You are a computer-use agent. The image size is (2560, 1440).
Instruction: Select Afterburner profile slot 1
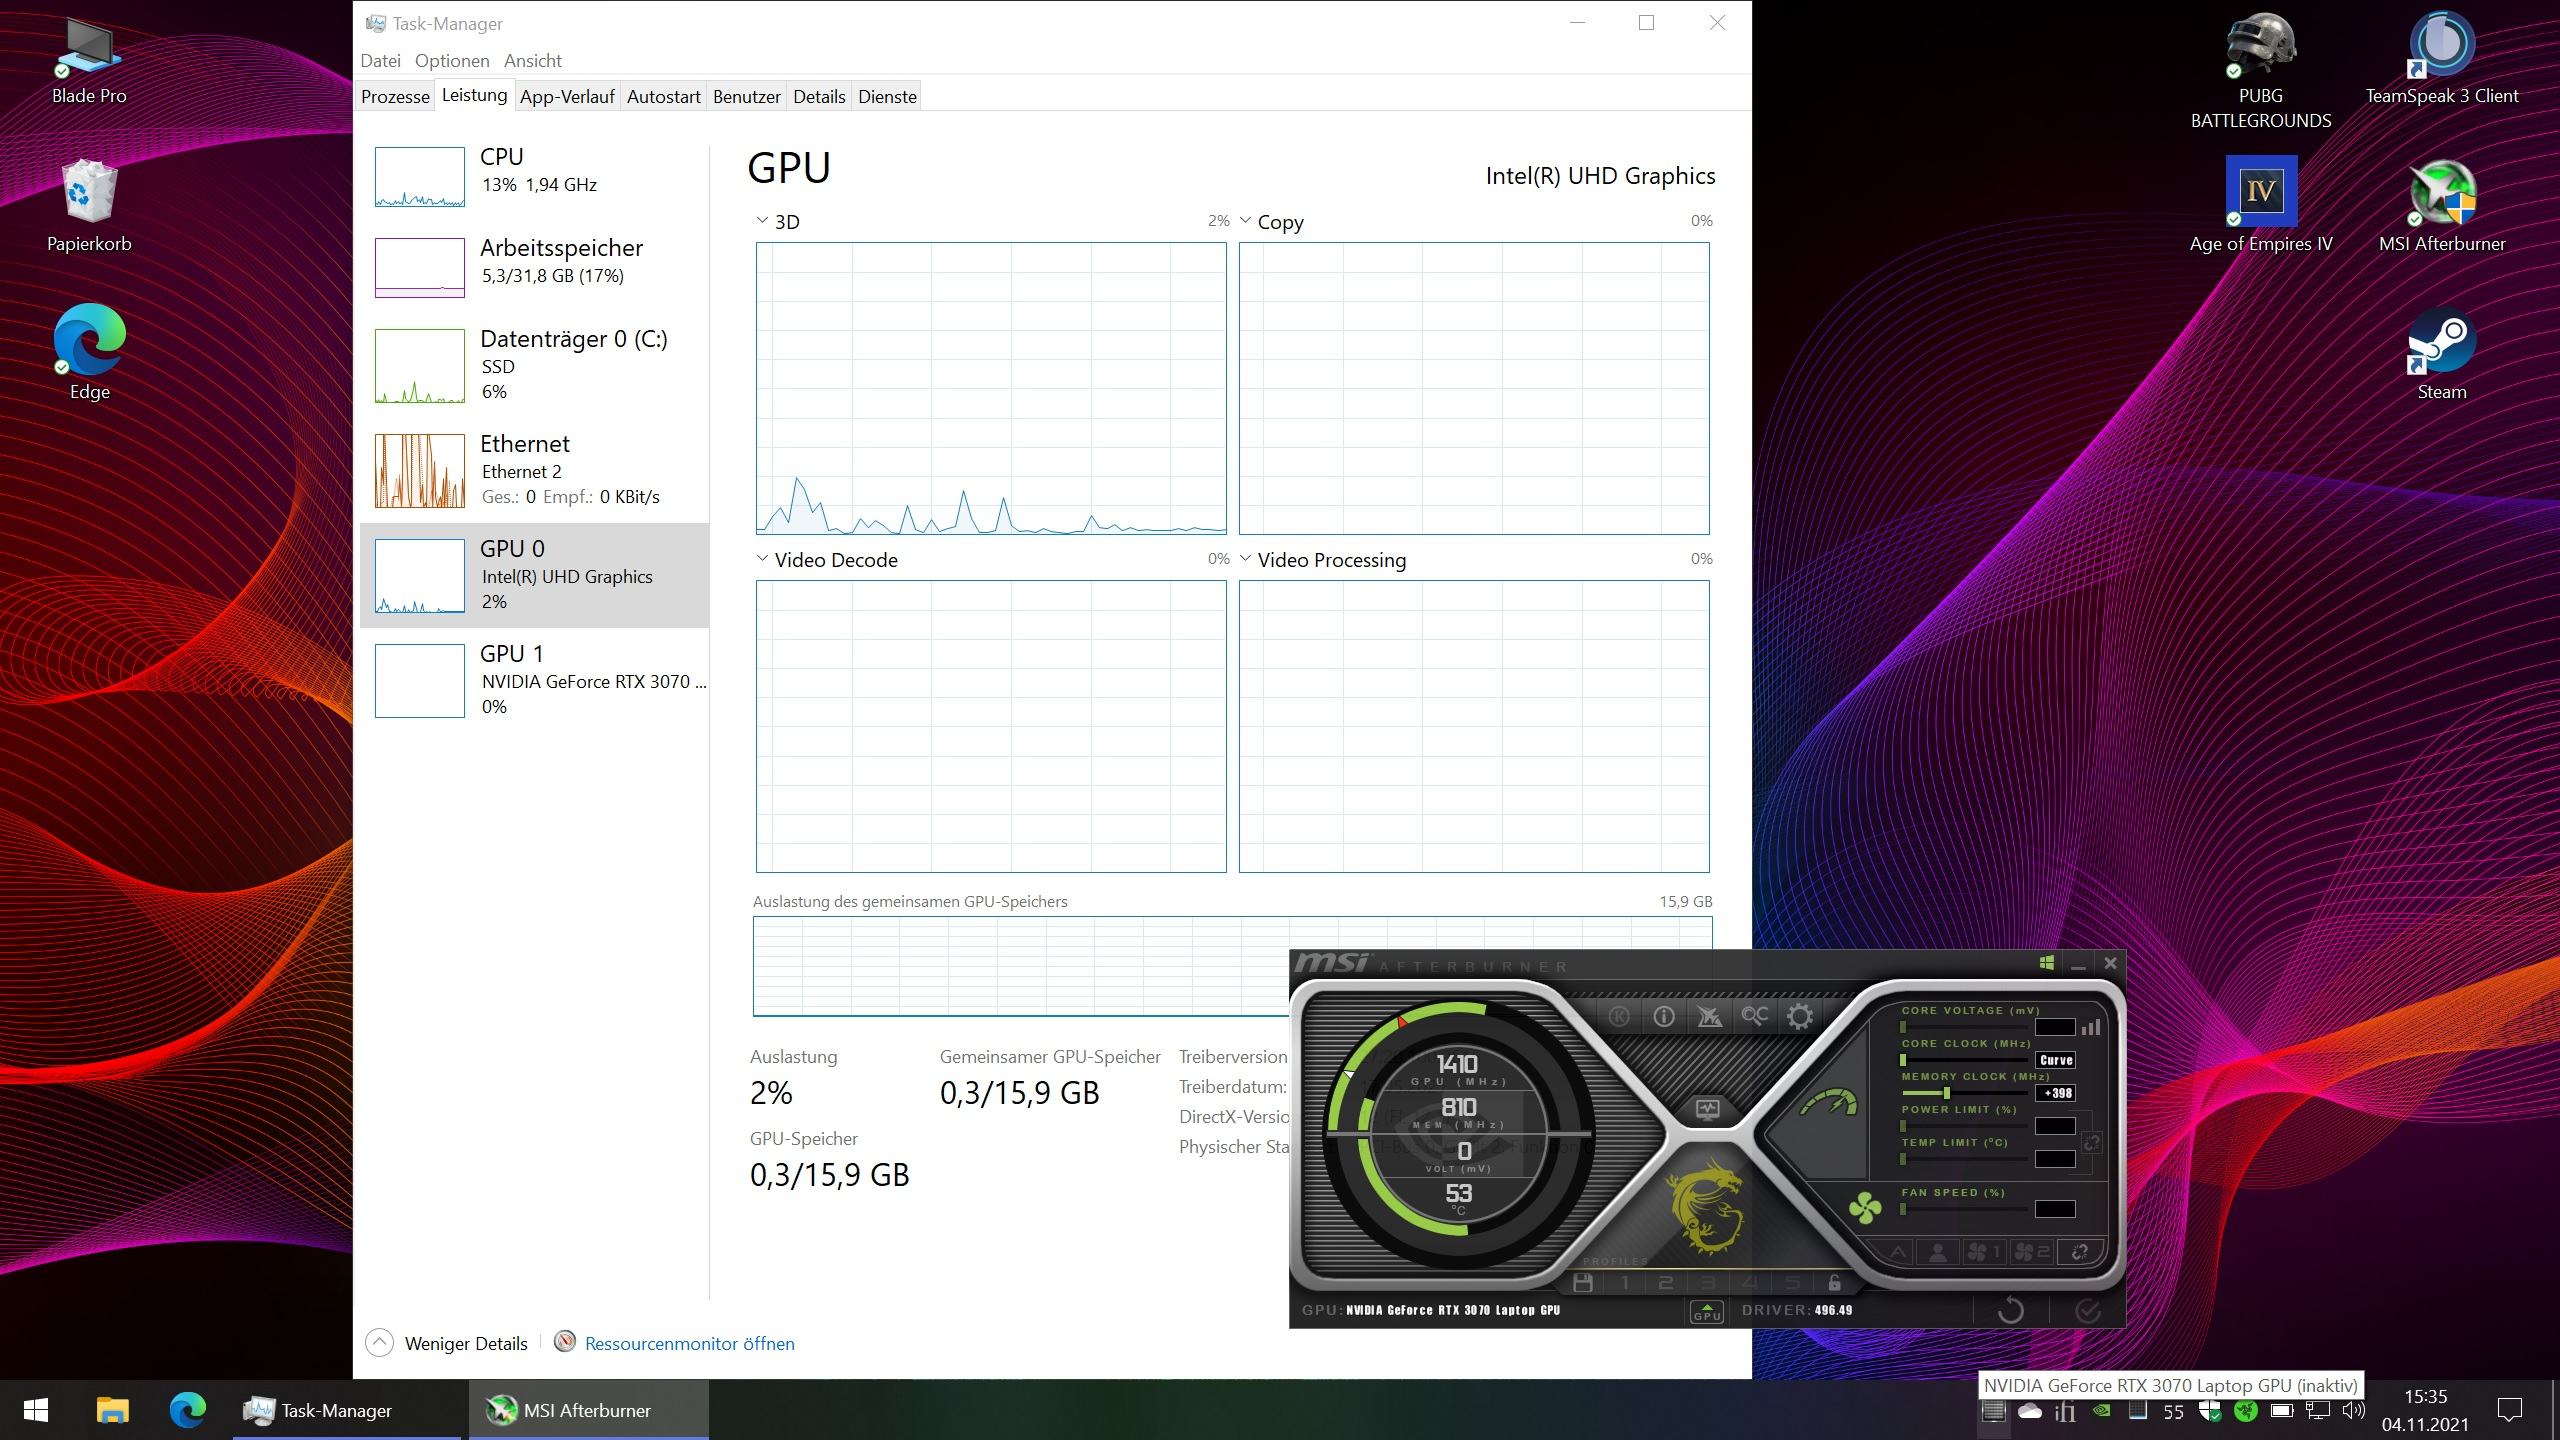(1625, 1283)
